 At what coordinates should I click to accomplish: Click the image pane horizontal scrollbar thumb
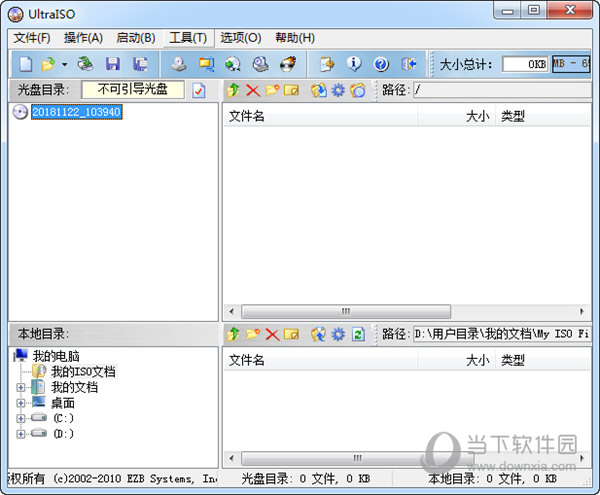346,311
